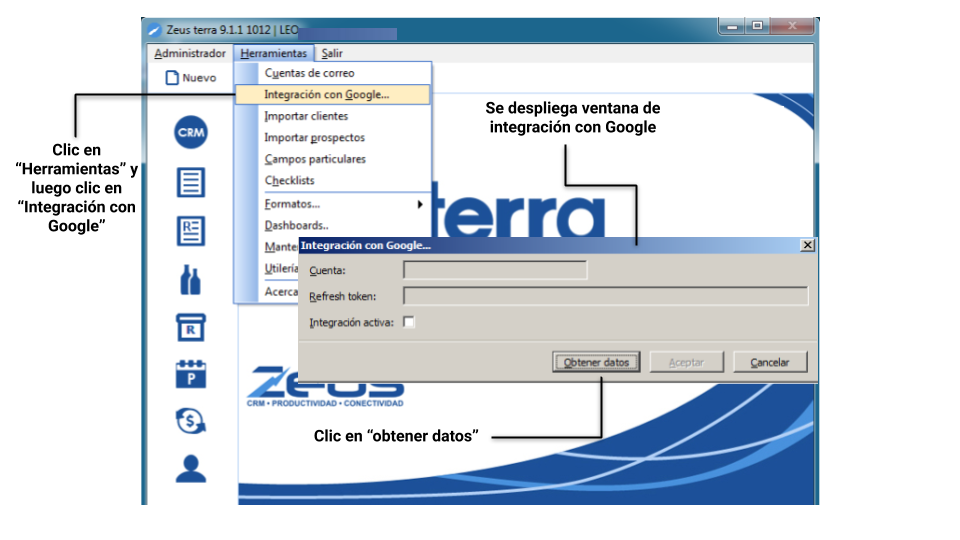The image size is (960, 540).
Task: Click into the Cuenta input field
Action: click(495, 270)
